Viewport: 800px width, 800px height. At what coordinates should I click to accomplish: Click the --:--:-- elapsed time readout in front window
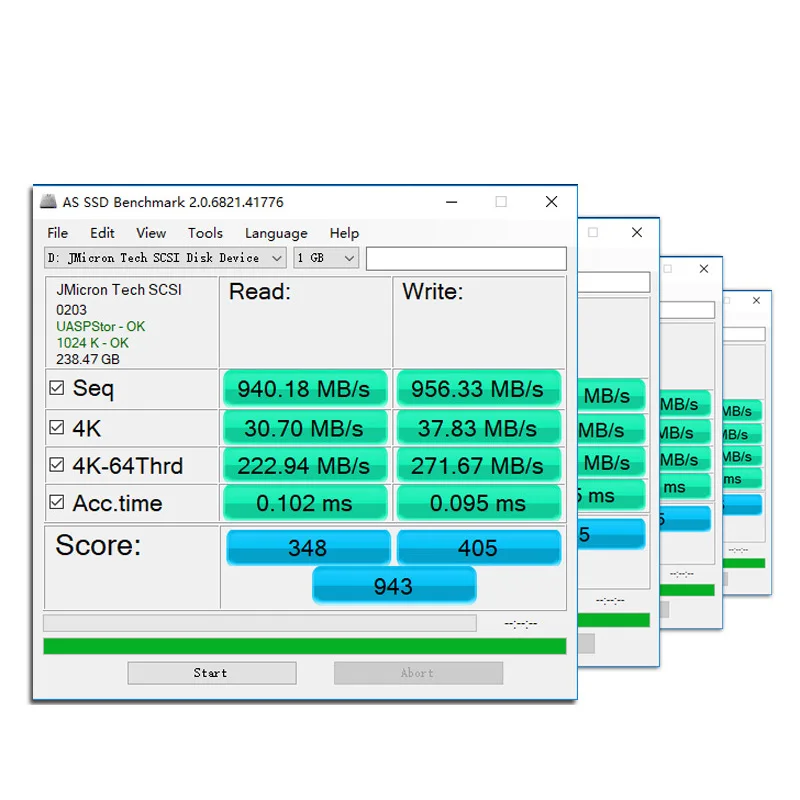click(520, 623)
